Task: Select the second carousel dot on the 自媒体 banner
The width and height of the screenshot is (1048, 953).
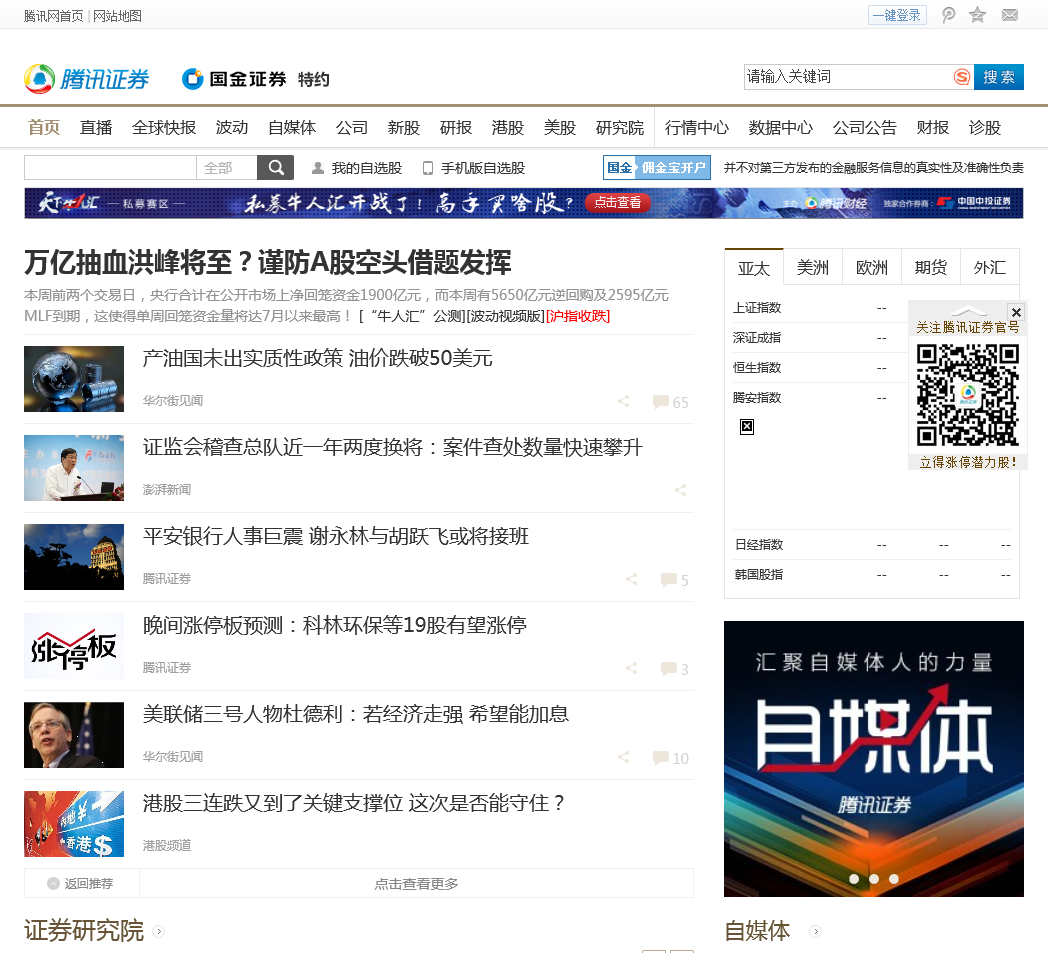Action: tap(874, 879)
